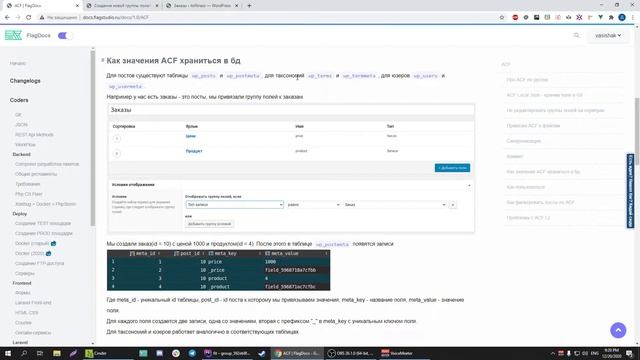Click the vertical blue feedback tab
640x360 pixels.
point(631,191)
